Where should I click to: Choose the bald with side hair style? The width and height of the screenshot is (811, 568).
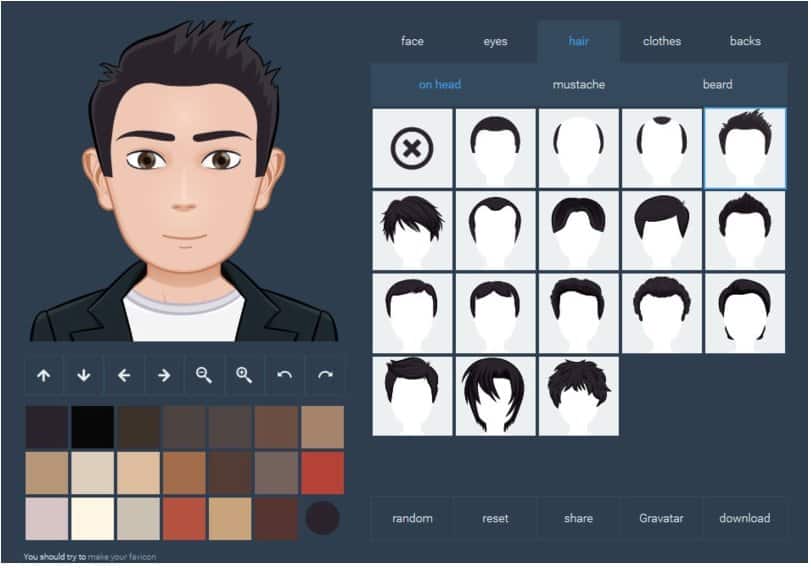pos(579,148)
